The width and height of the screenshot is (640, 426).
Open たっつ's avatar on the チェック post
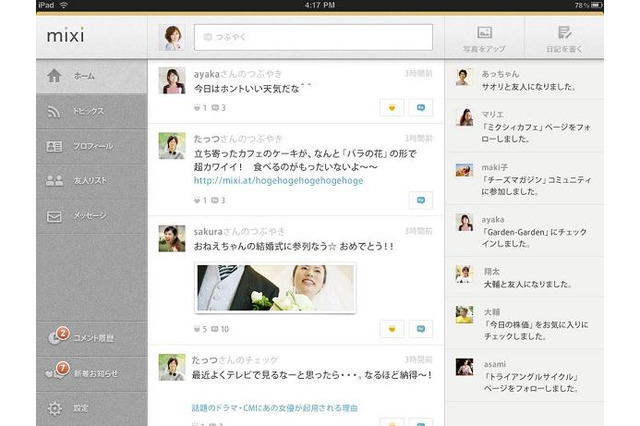click(172, 367)
